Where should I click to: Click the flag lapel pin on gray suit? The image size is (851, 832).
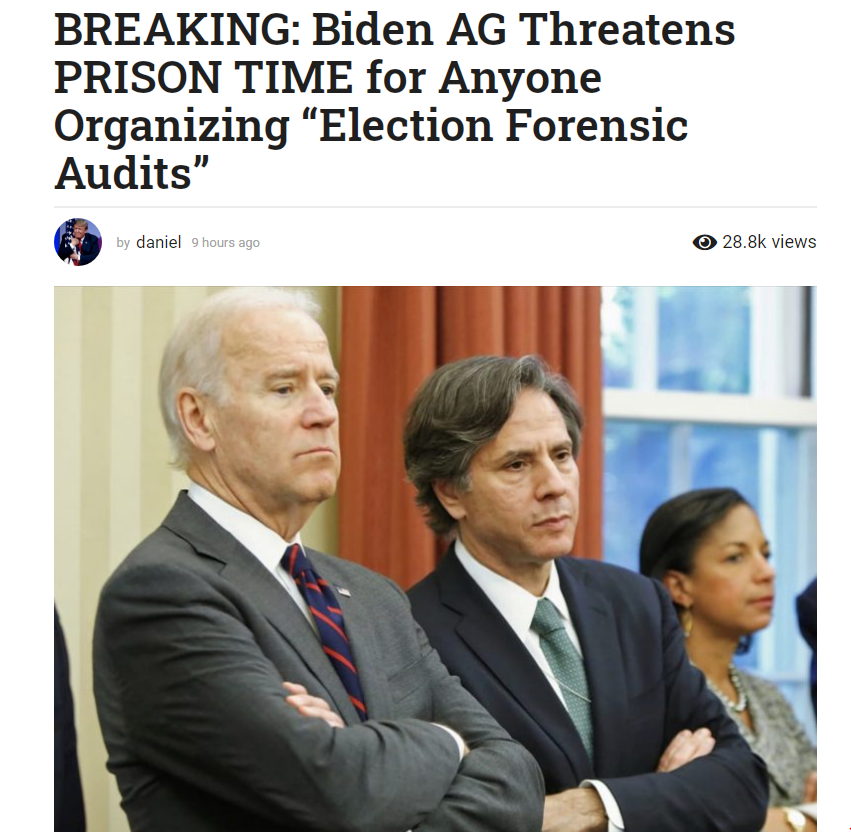342,591
